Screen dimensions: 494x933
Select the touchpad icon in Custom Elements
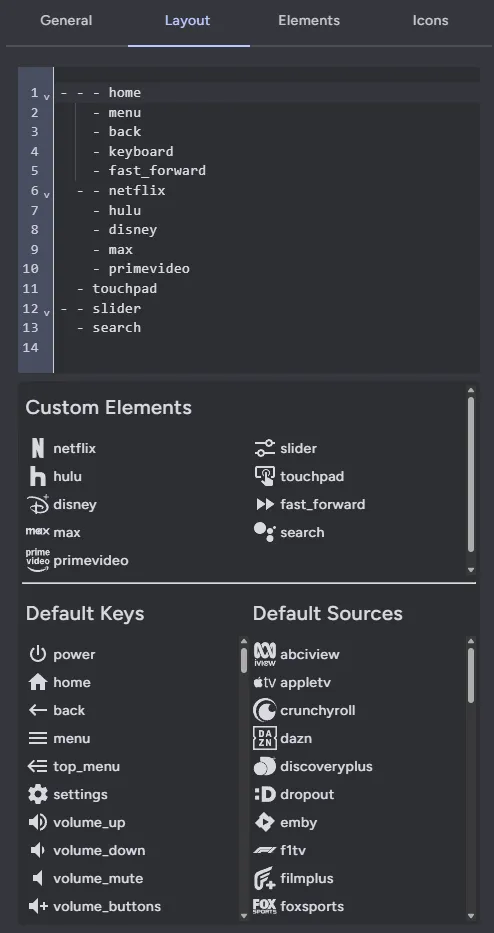pos(264,476)
